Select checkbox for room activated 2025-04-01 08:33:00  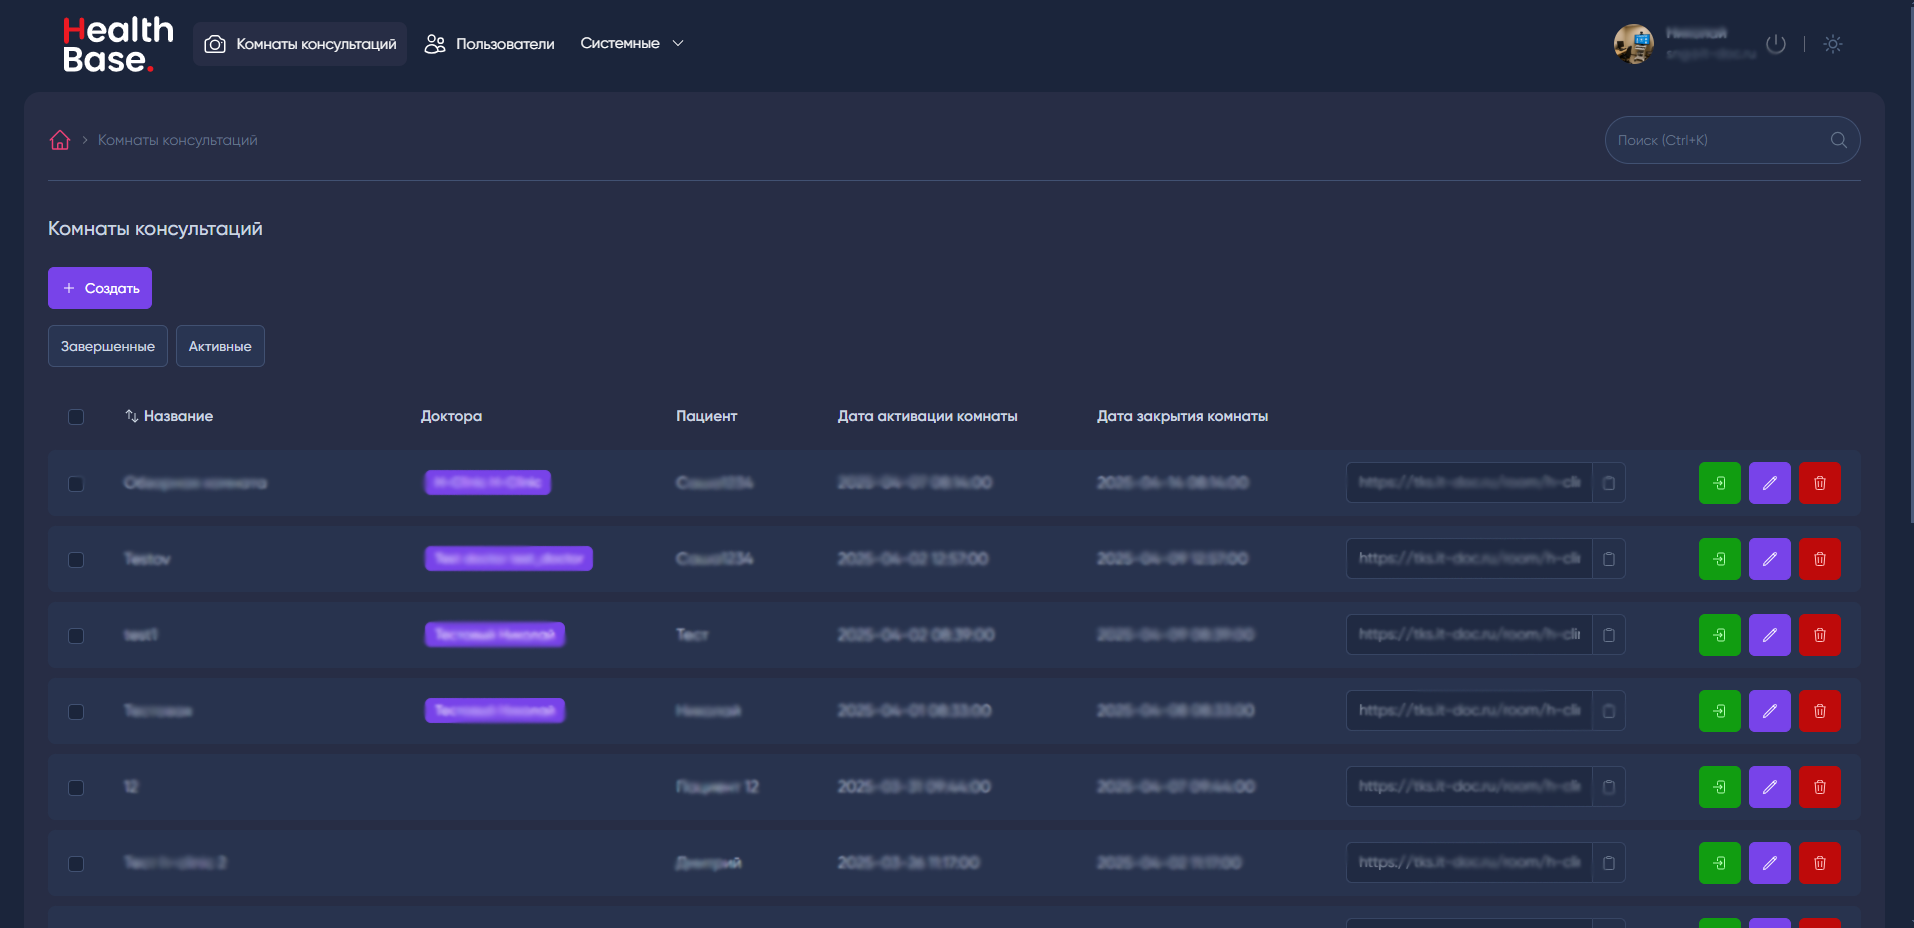point(76,712)
